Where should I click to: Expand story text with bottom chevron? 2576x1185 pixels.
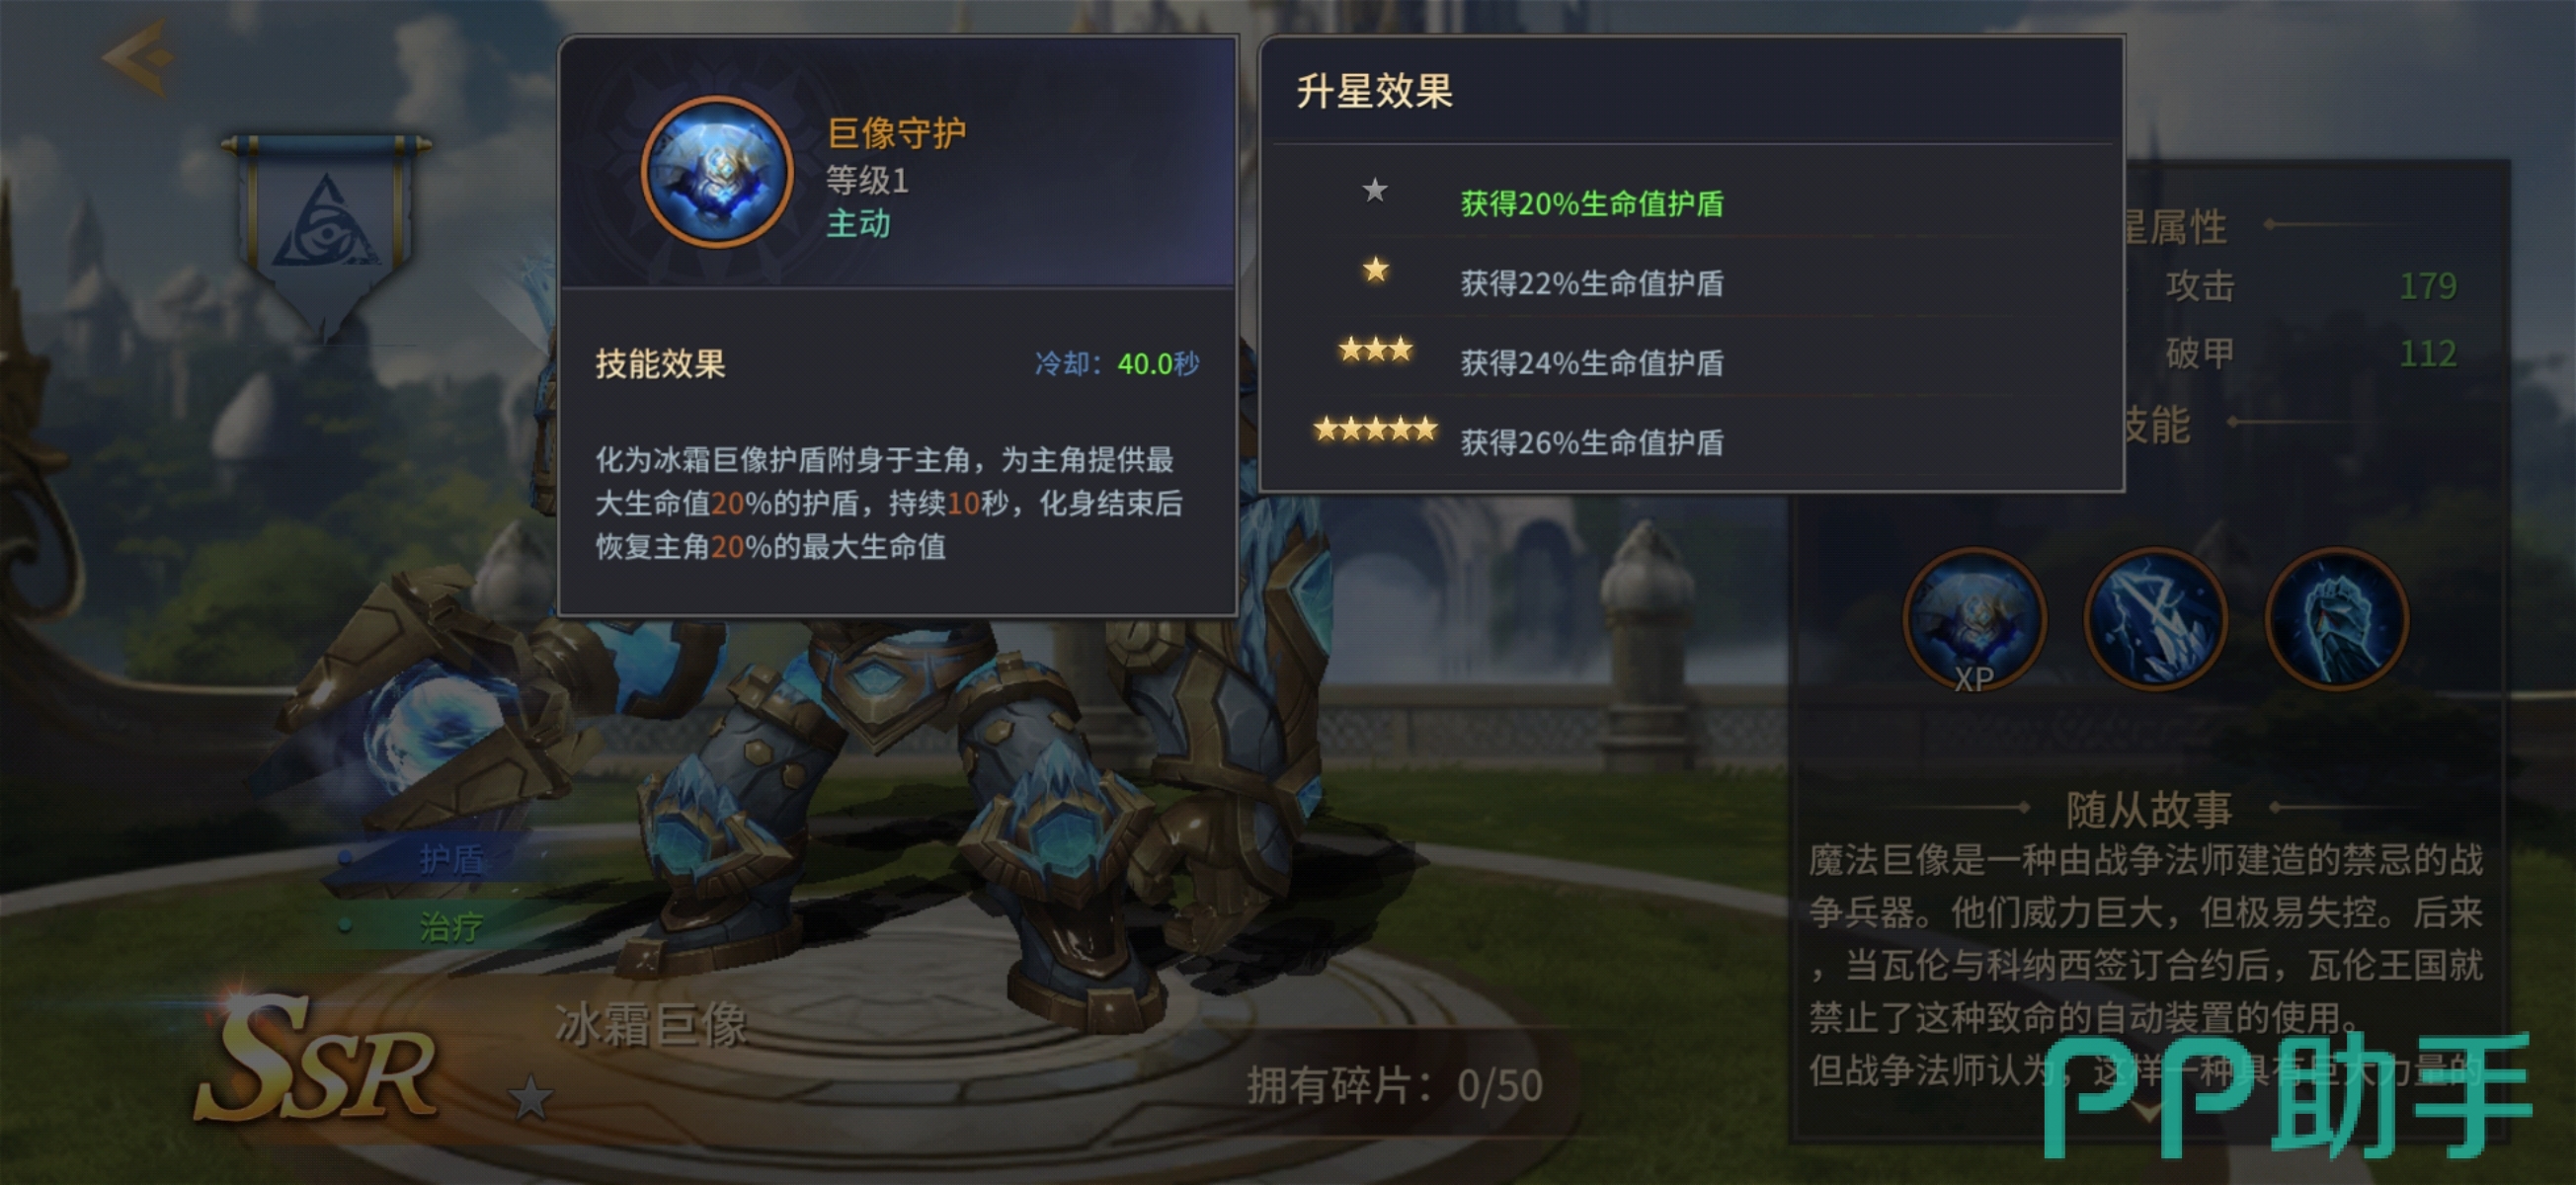[x=2148, y=1110]
